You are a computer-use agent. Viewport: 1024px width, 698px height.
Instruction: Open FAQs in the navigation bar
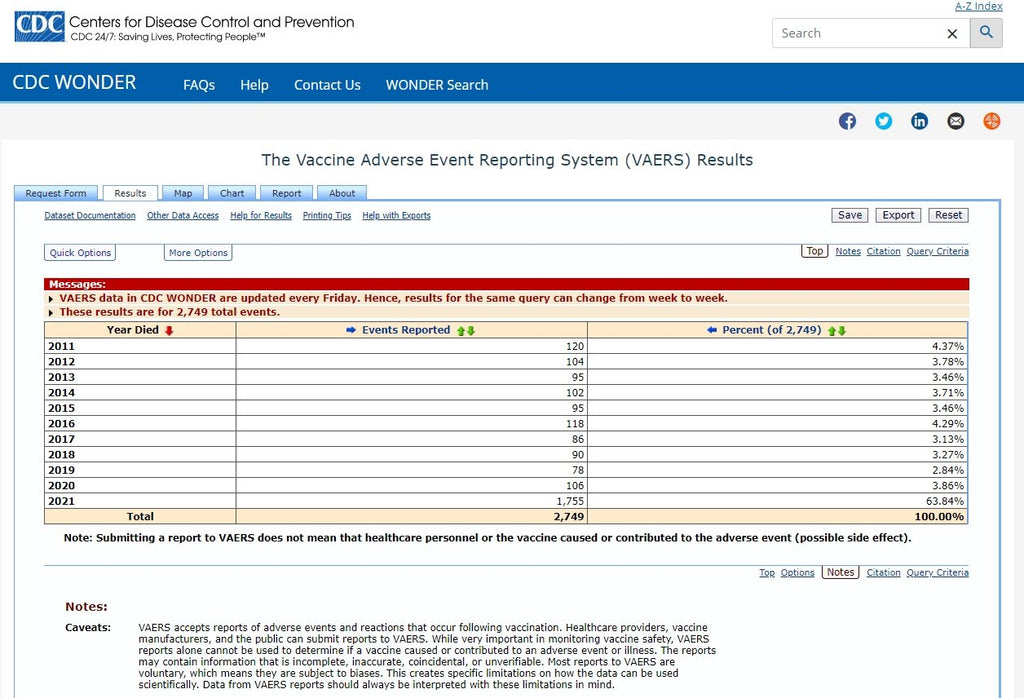(x=199, y=85)
